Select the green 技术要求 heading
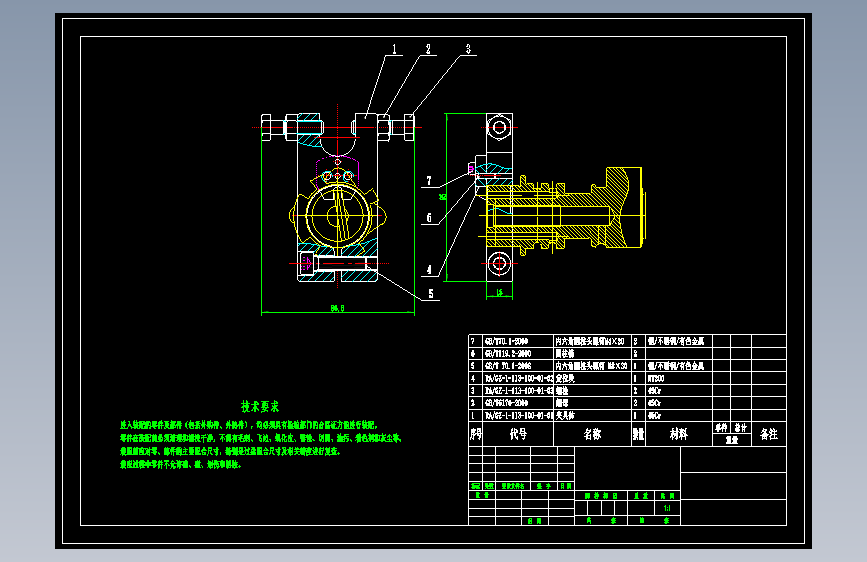867x562 pixels. [260, 407]
